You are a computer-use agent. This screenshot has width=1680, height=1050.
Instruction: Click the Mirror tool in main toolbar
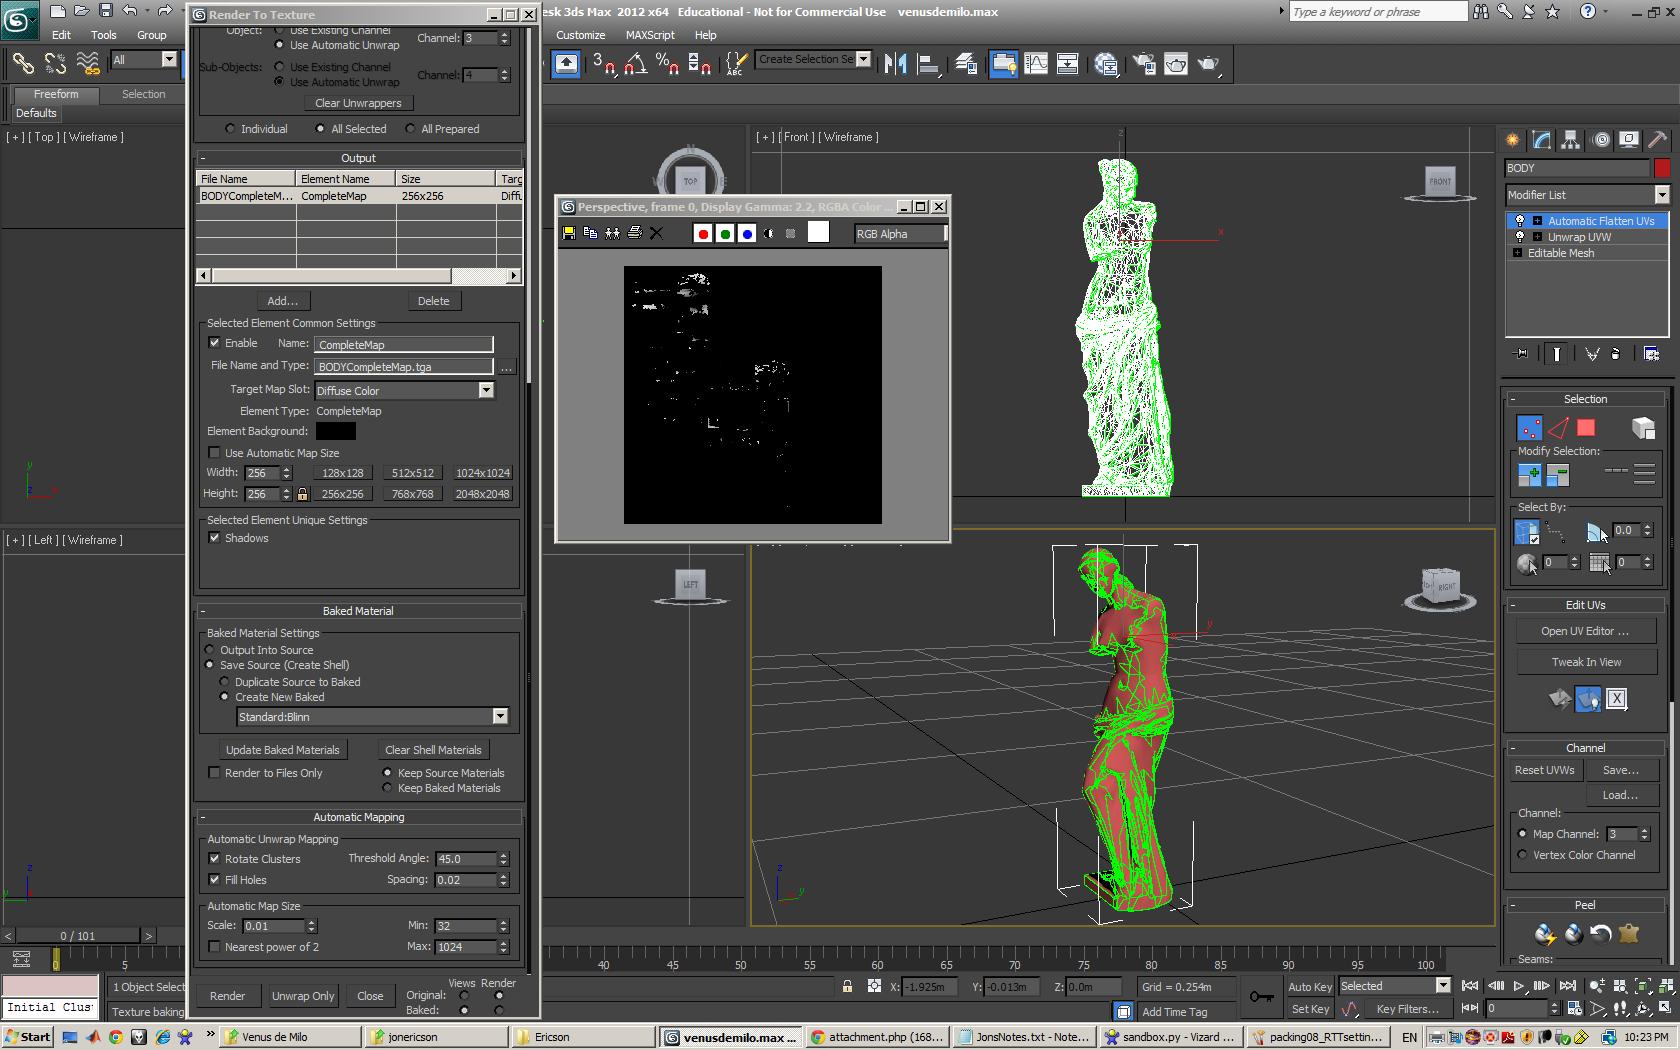point(895,64)
